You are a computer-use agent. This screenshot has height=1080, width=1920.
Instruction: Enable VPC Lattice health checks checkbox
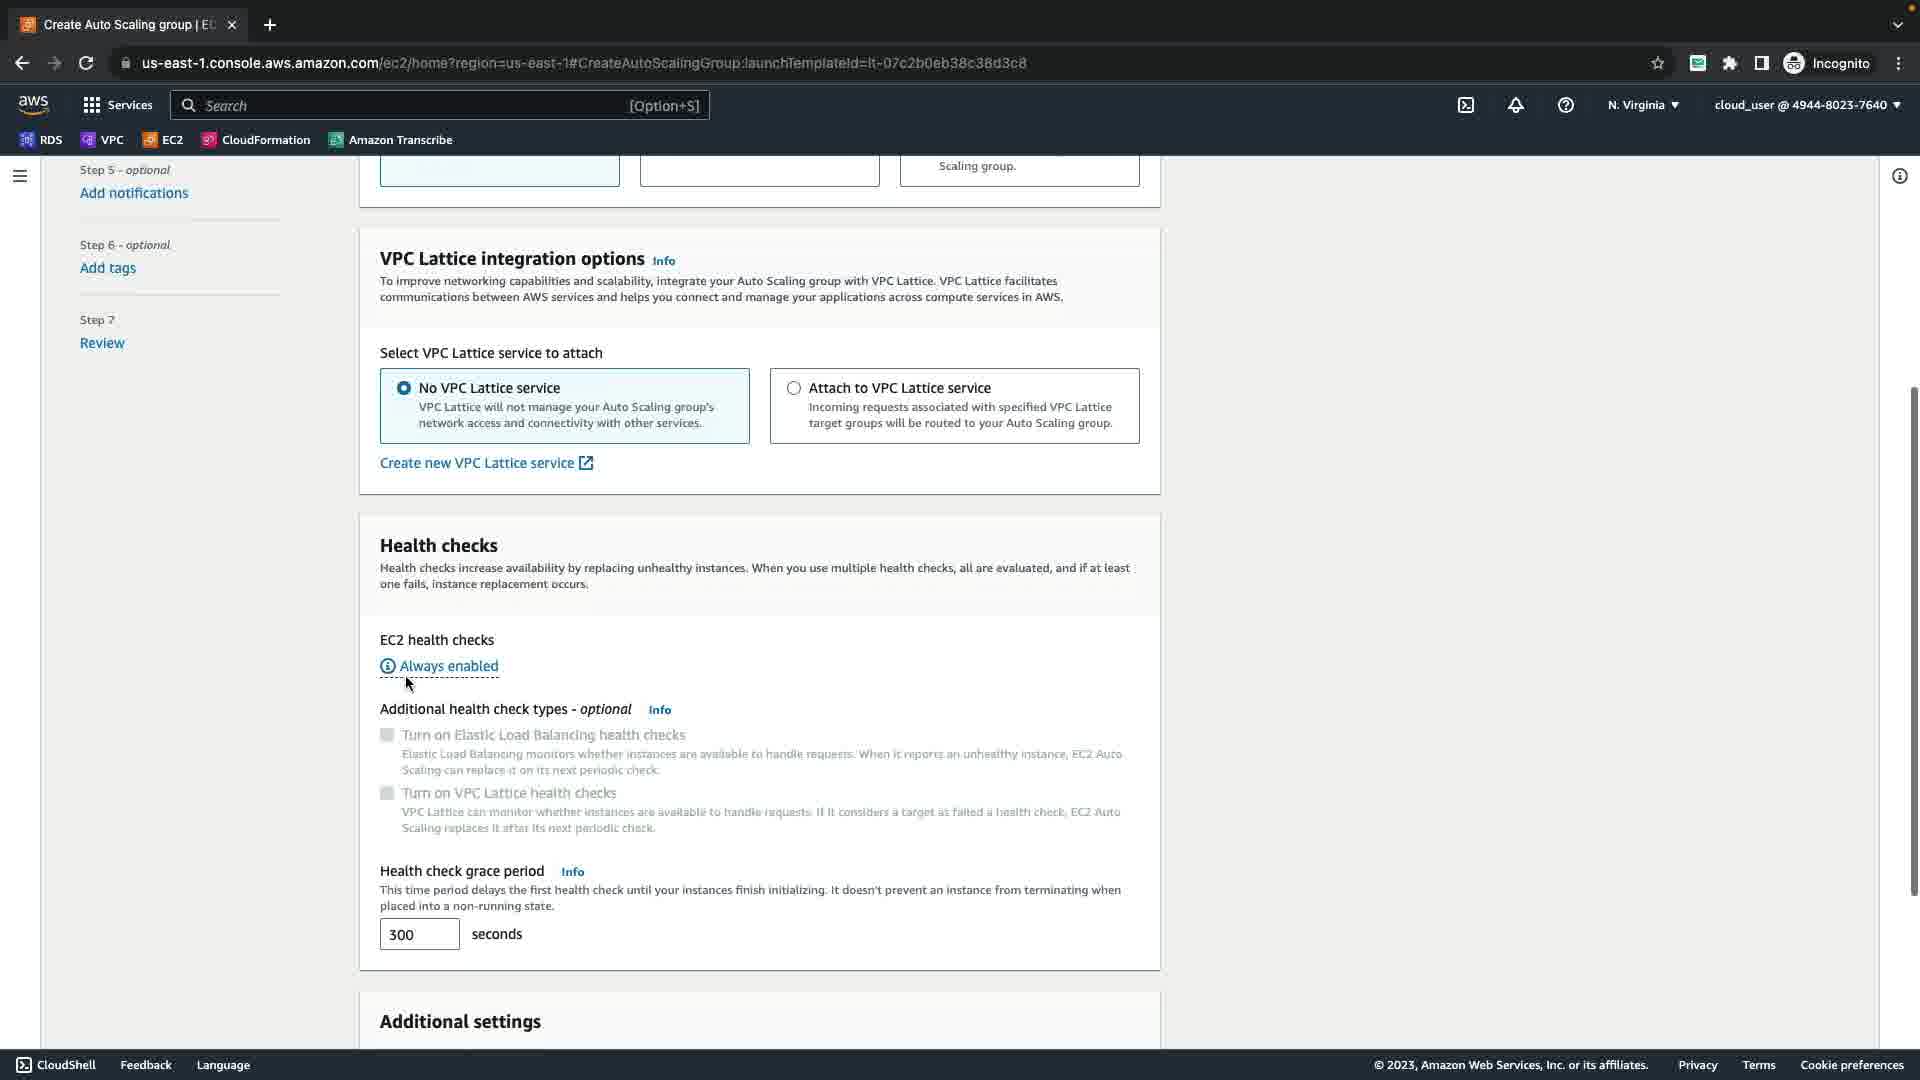click(387, 793)
